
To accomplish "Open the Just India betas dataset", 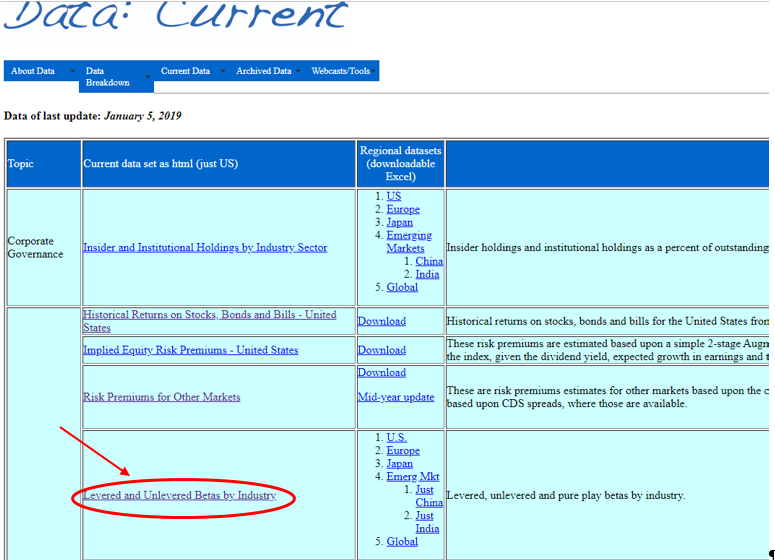I will 427,522.
